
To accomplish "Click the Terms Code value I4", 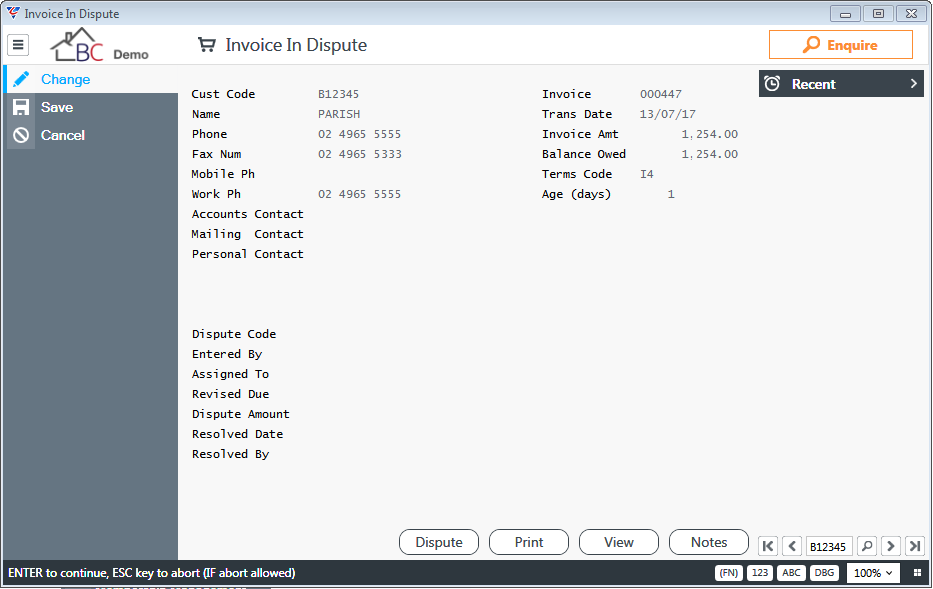I will pos(647,174).
